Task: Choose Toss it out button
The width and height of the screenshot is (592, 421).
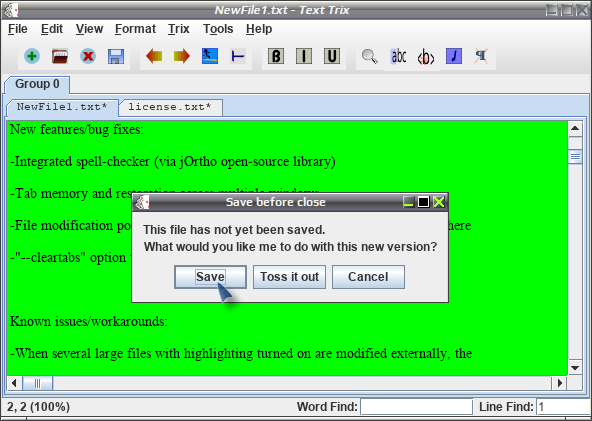Action: (x=290, y=277)
